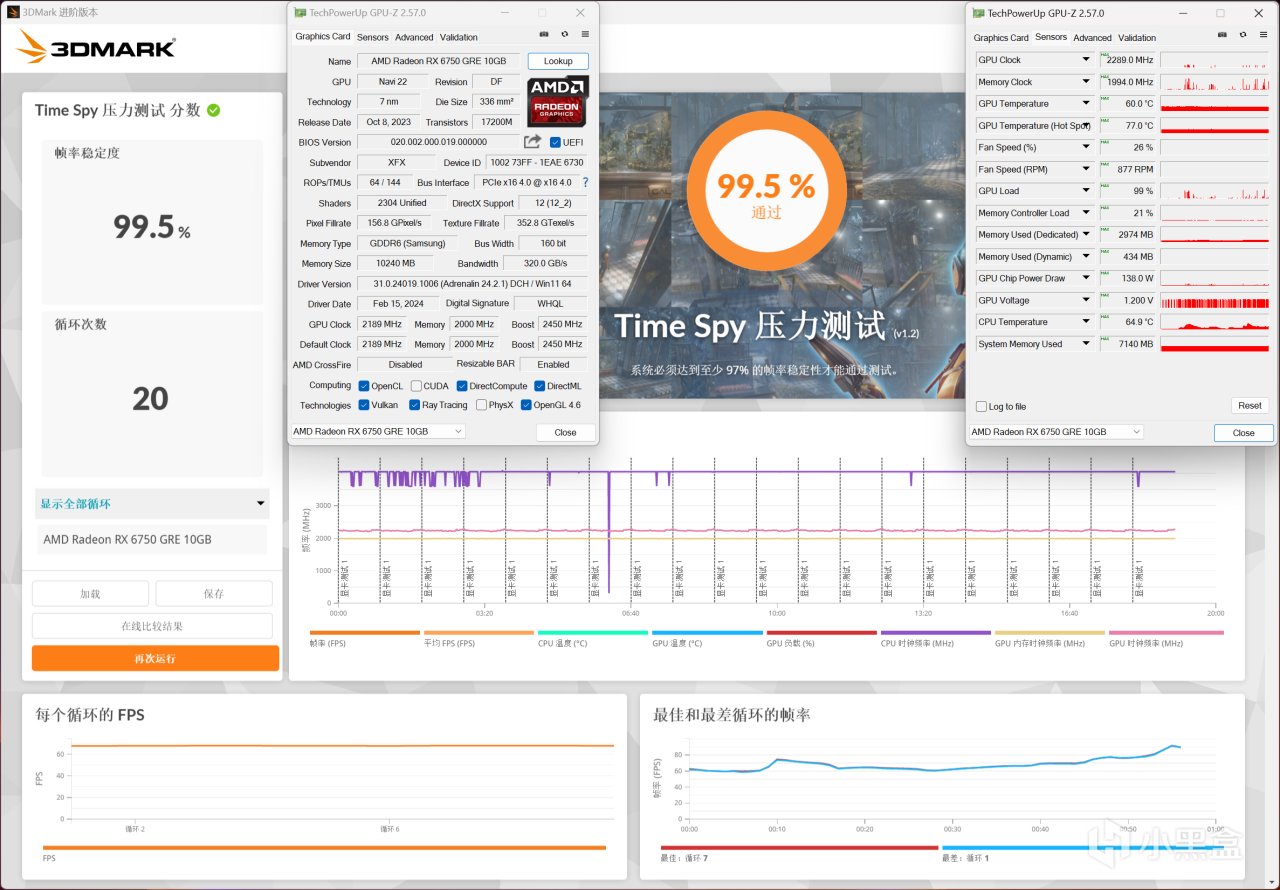Click the AMD Radeon Graphics logo

tap(558, 100)
